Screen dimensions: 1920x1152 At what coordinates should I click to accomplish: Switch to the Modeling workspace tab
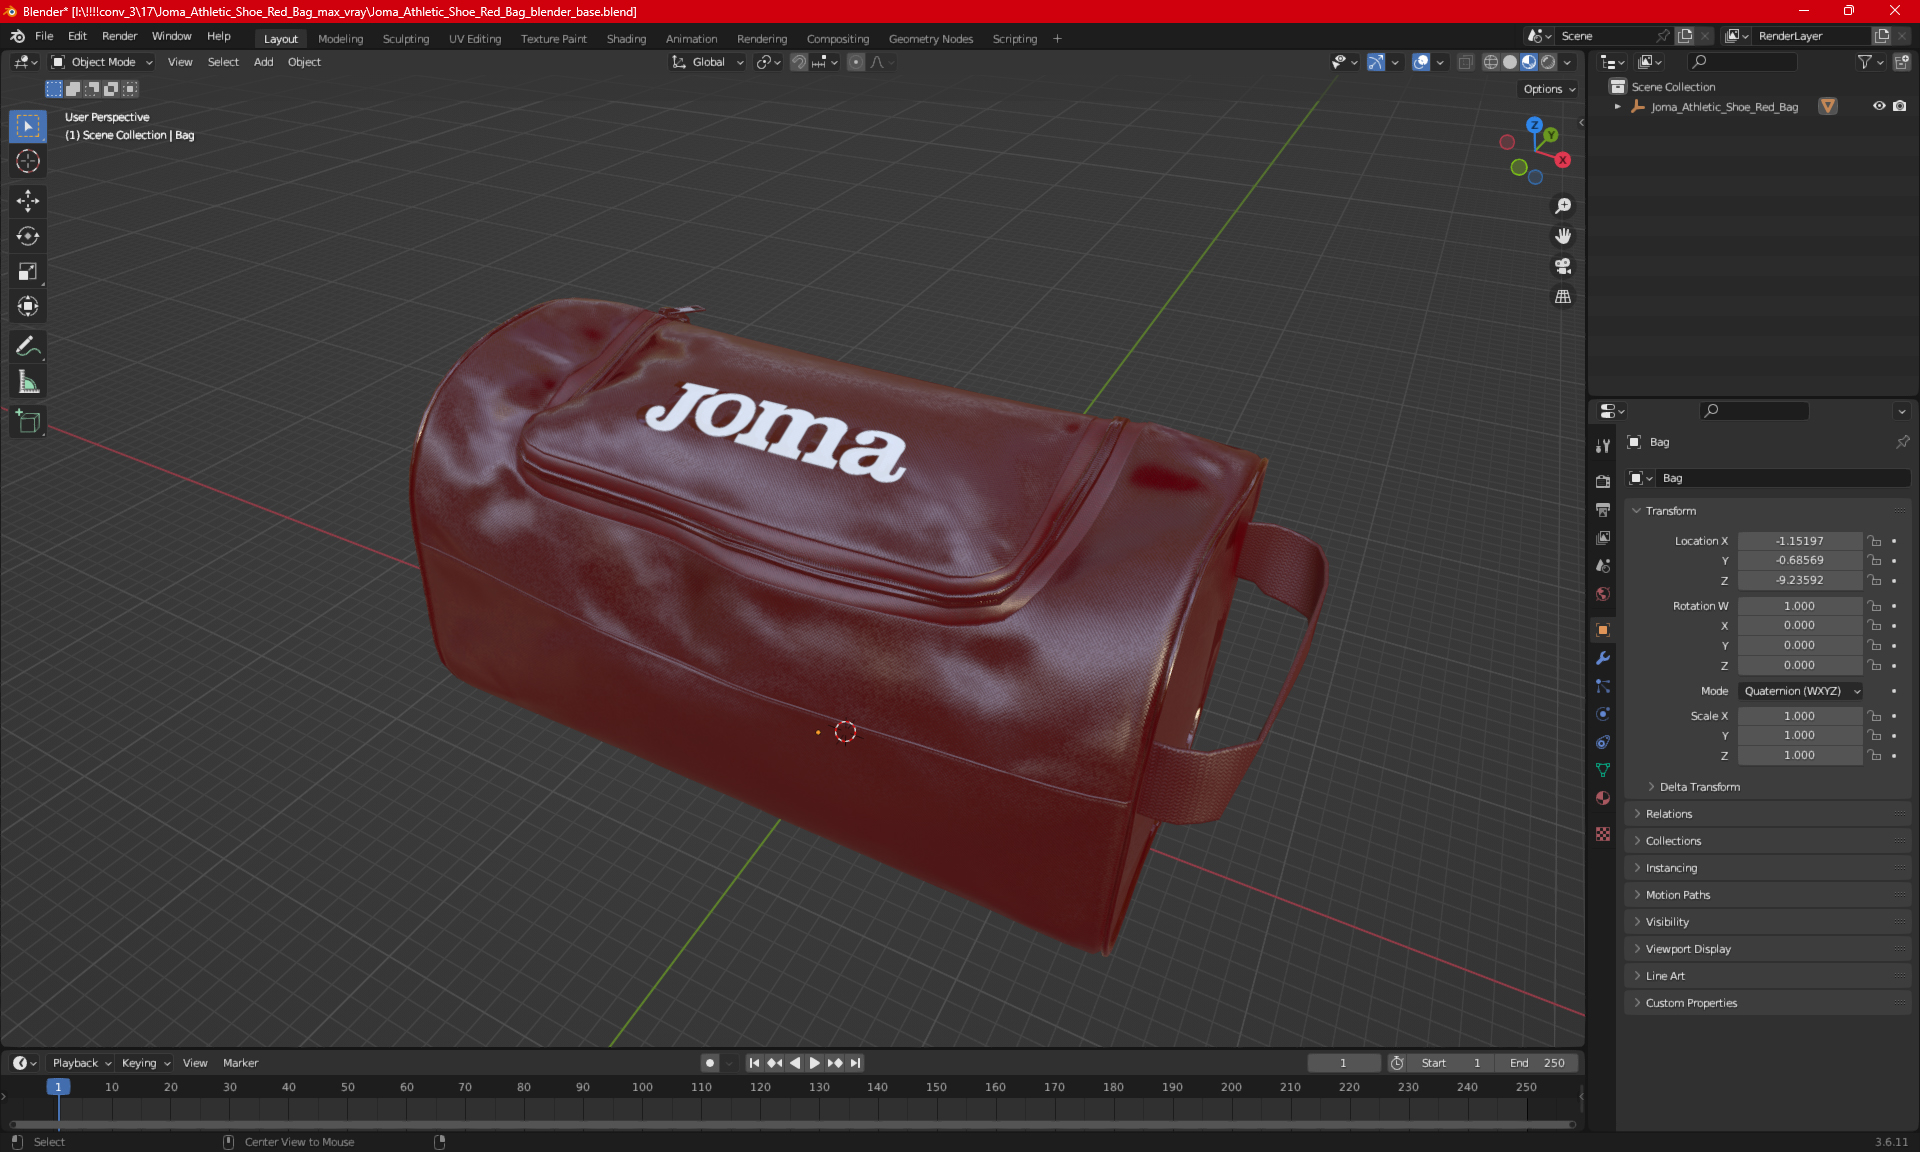pyautogui.click(x=340, y=39)
